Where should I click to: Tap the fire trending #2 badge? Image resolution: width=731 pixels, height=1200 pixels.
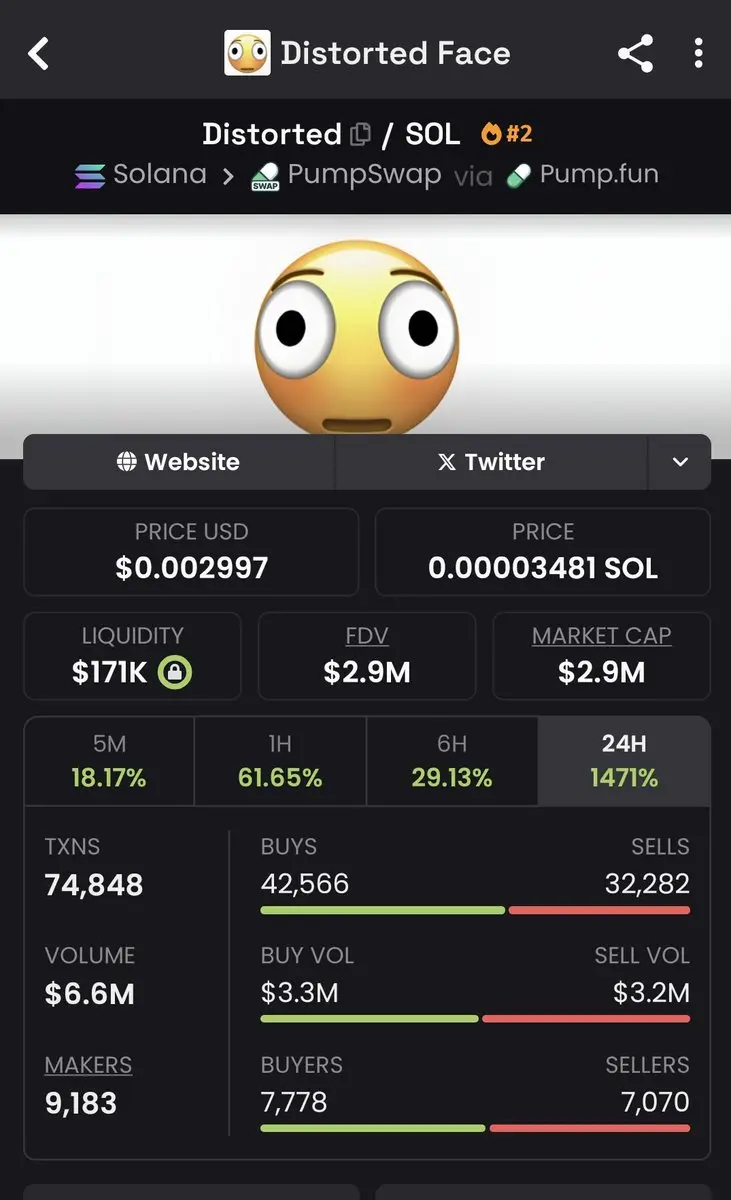coord(506,133)
